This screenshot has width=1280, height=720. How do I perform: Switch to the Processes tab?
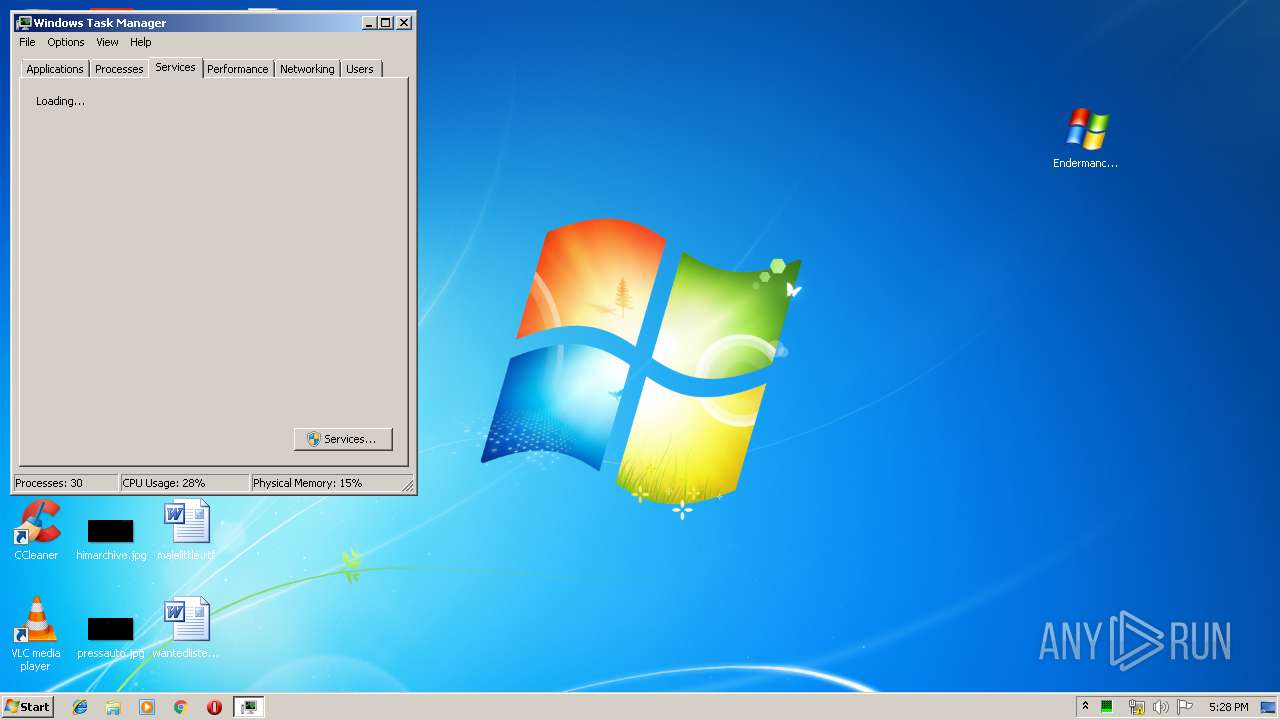(x=119, y=69)
